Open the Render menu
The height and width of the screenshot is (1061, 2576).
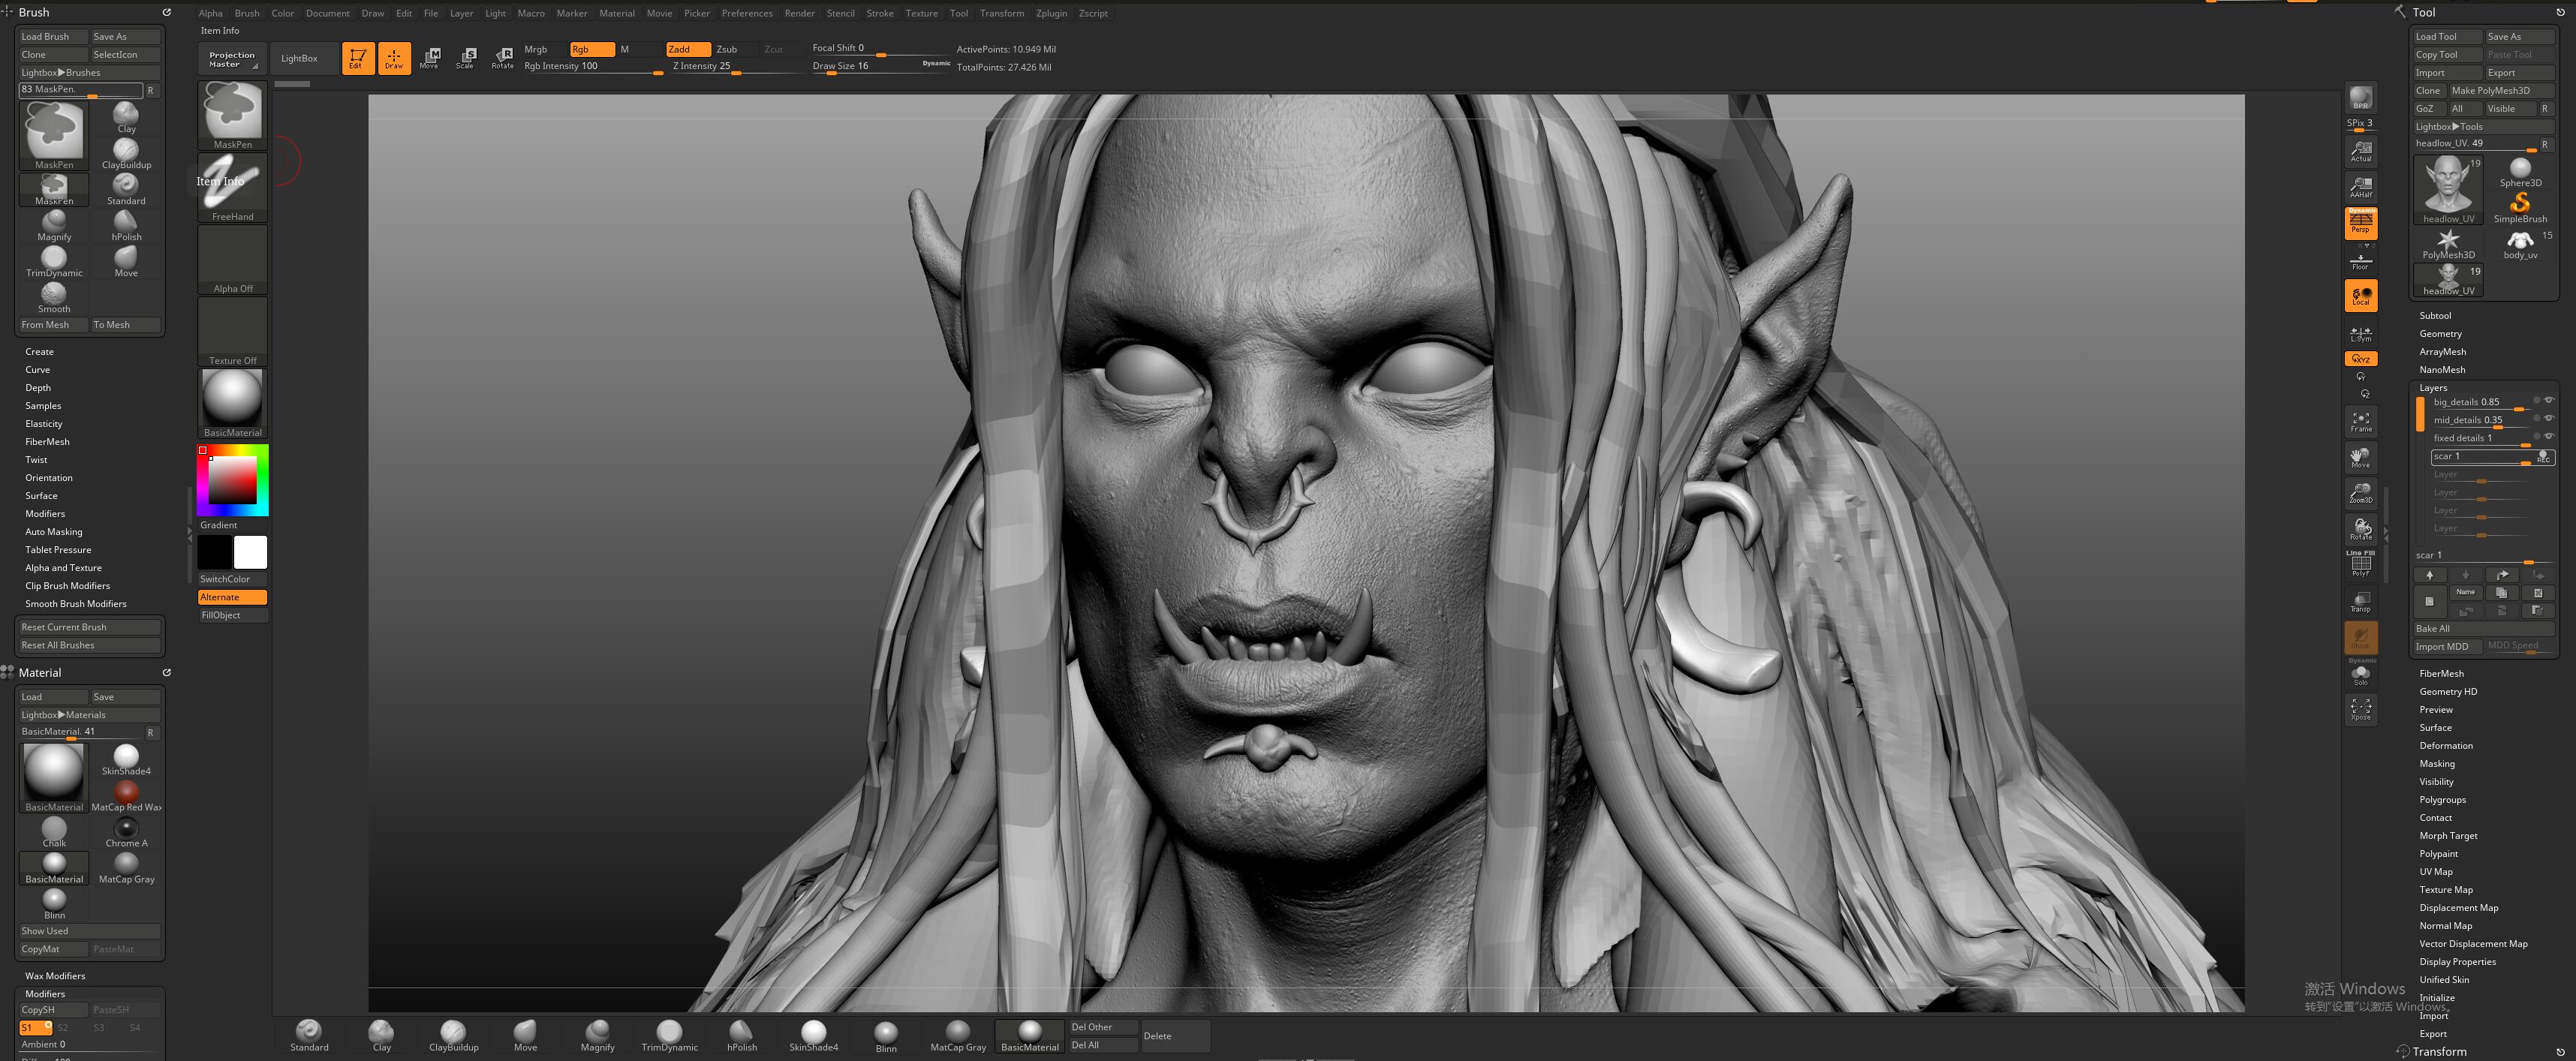click(799, 13)
